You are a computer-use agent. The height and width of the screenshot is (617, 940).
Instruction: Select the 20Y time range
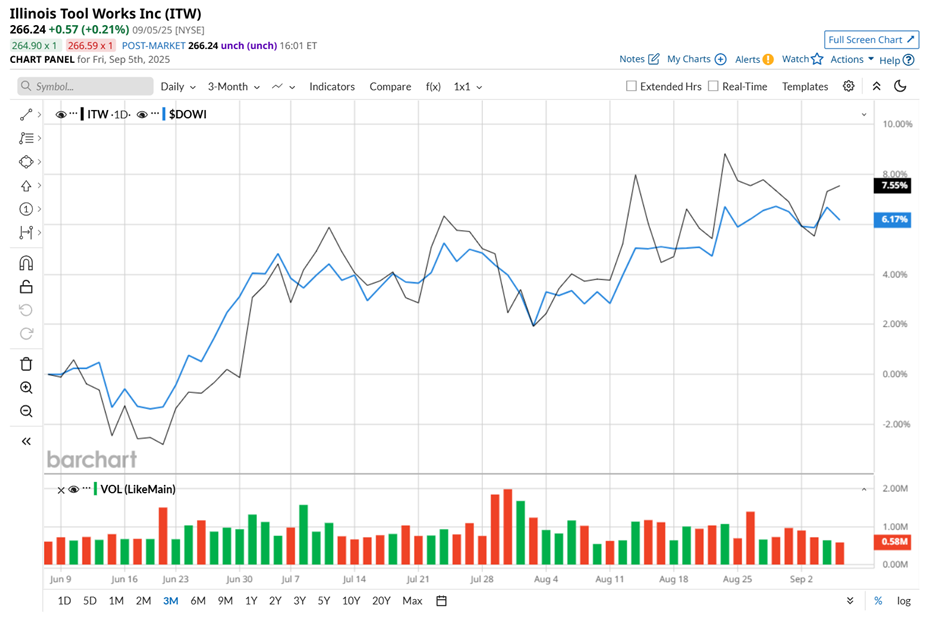click(381, 601)
